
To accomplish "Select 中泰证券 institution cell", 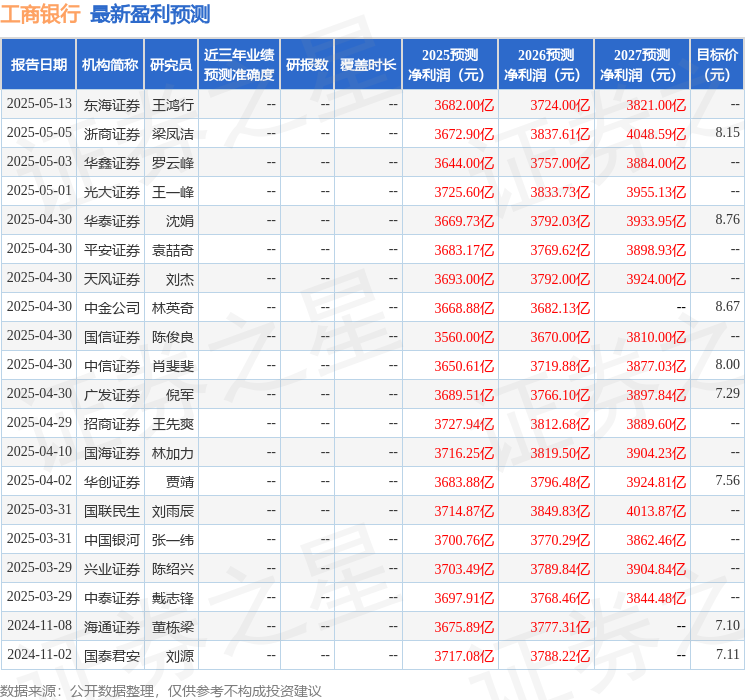I will tap(112, 597).
